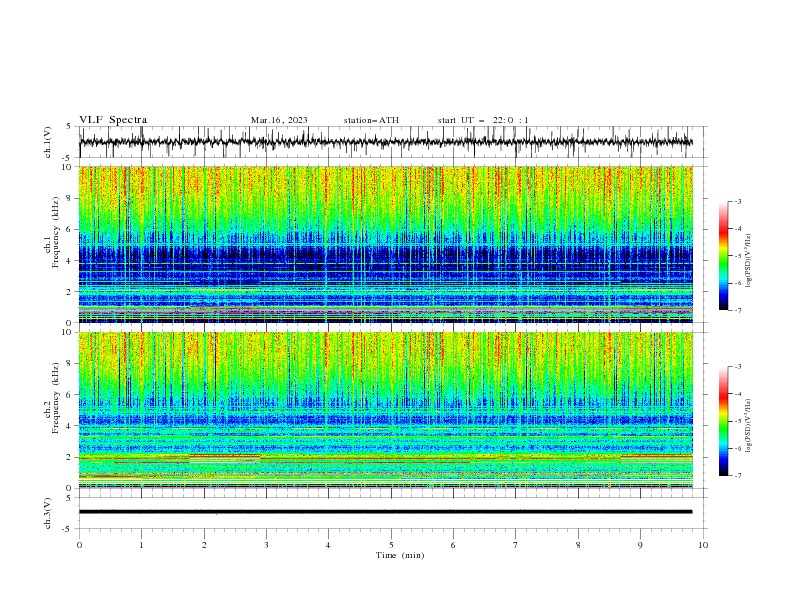Click the "10" kHz tick of the ch.1 spectrogram
Image resolution: width=792 pixels, height=612 pixels.
pos(67,167)
